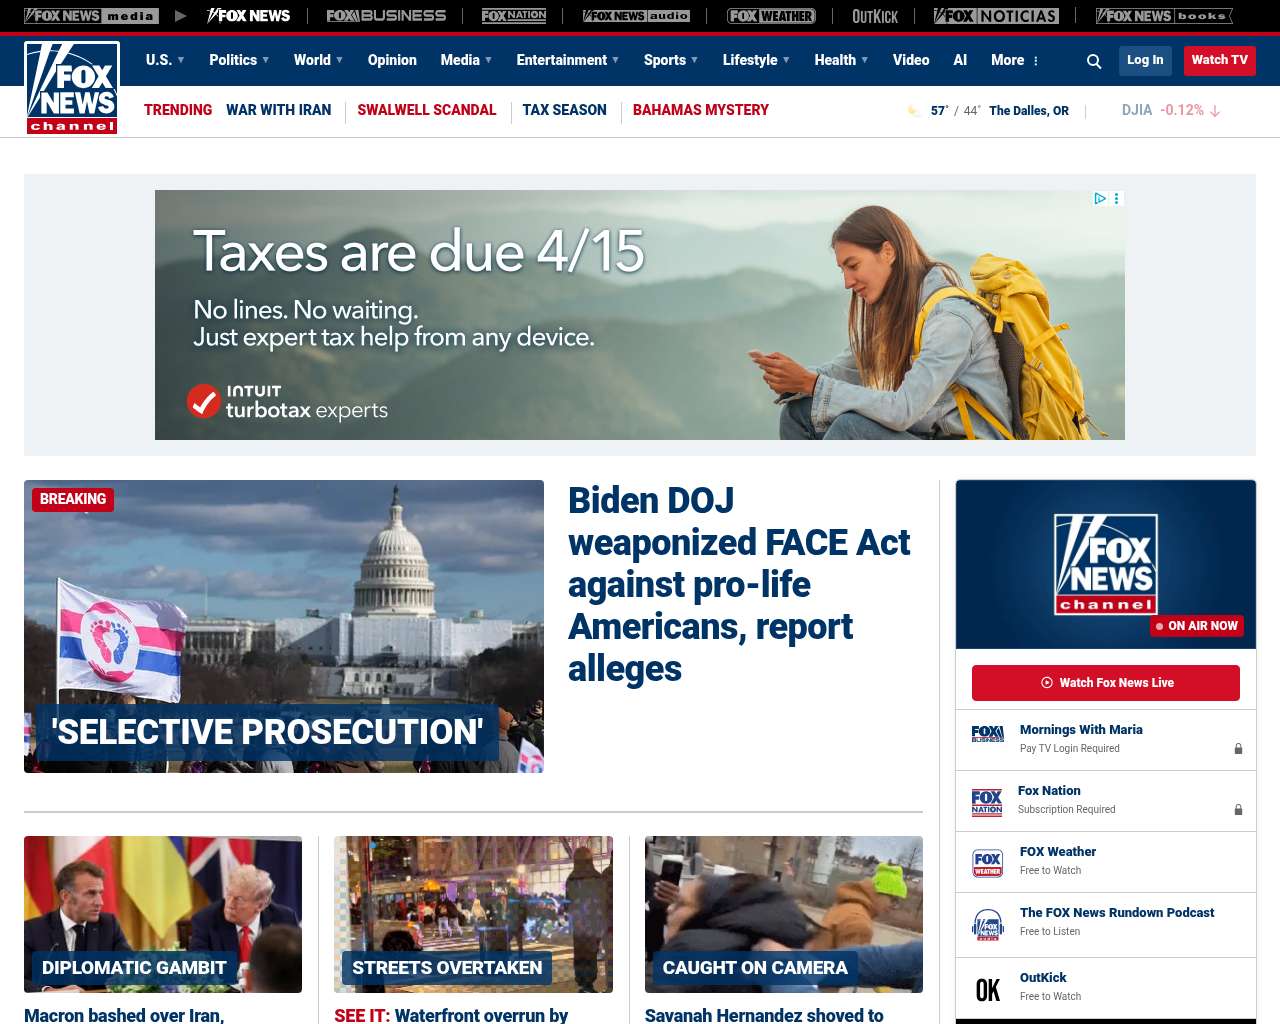Click the TurboTax taxes due banner ad
Image resolution: width=1280 pixels, height=1024 pixels.
coord(640,315)
